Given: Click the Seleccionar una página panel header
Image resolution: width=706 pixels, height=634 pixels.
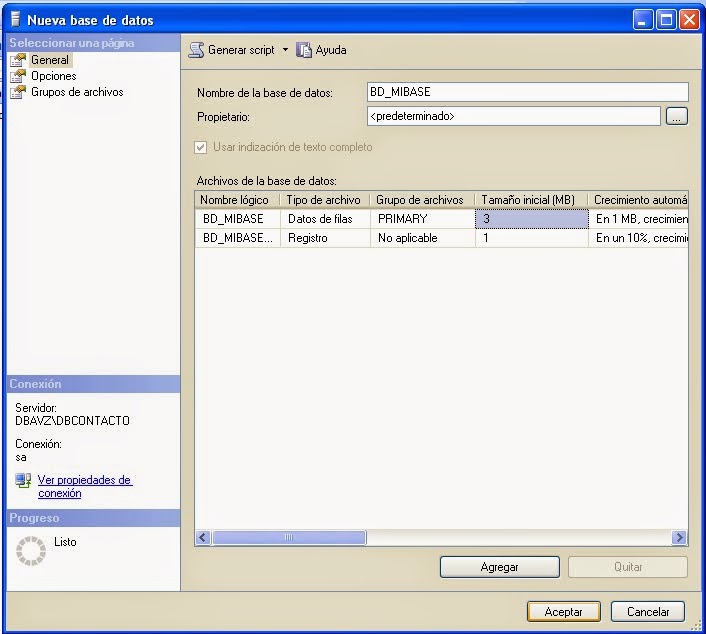Looking at the screenshot, I should [93, 43].
